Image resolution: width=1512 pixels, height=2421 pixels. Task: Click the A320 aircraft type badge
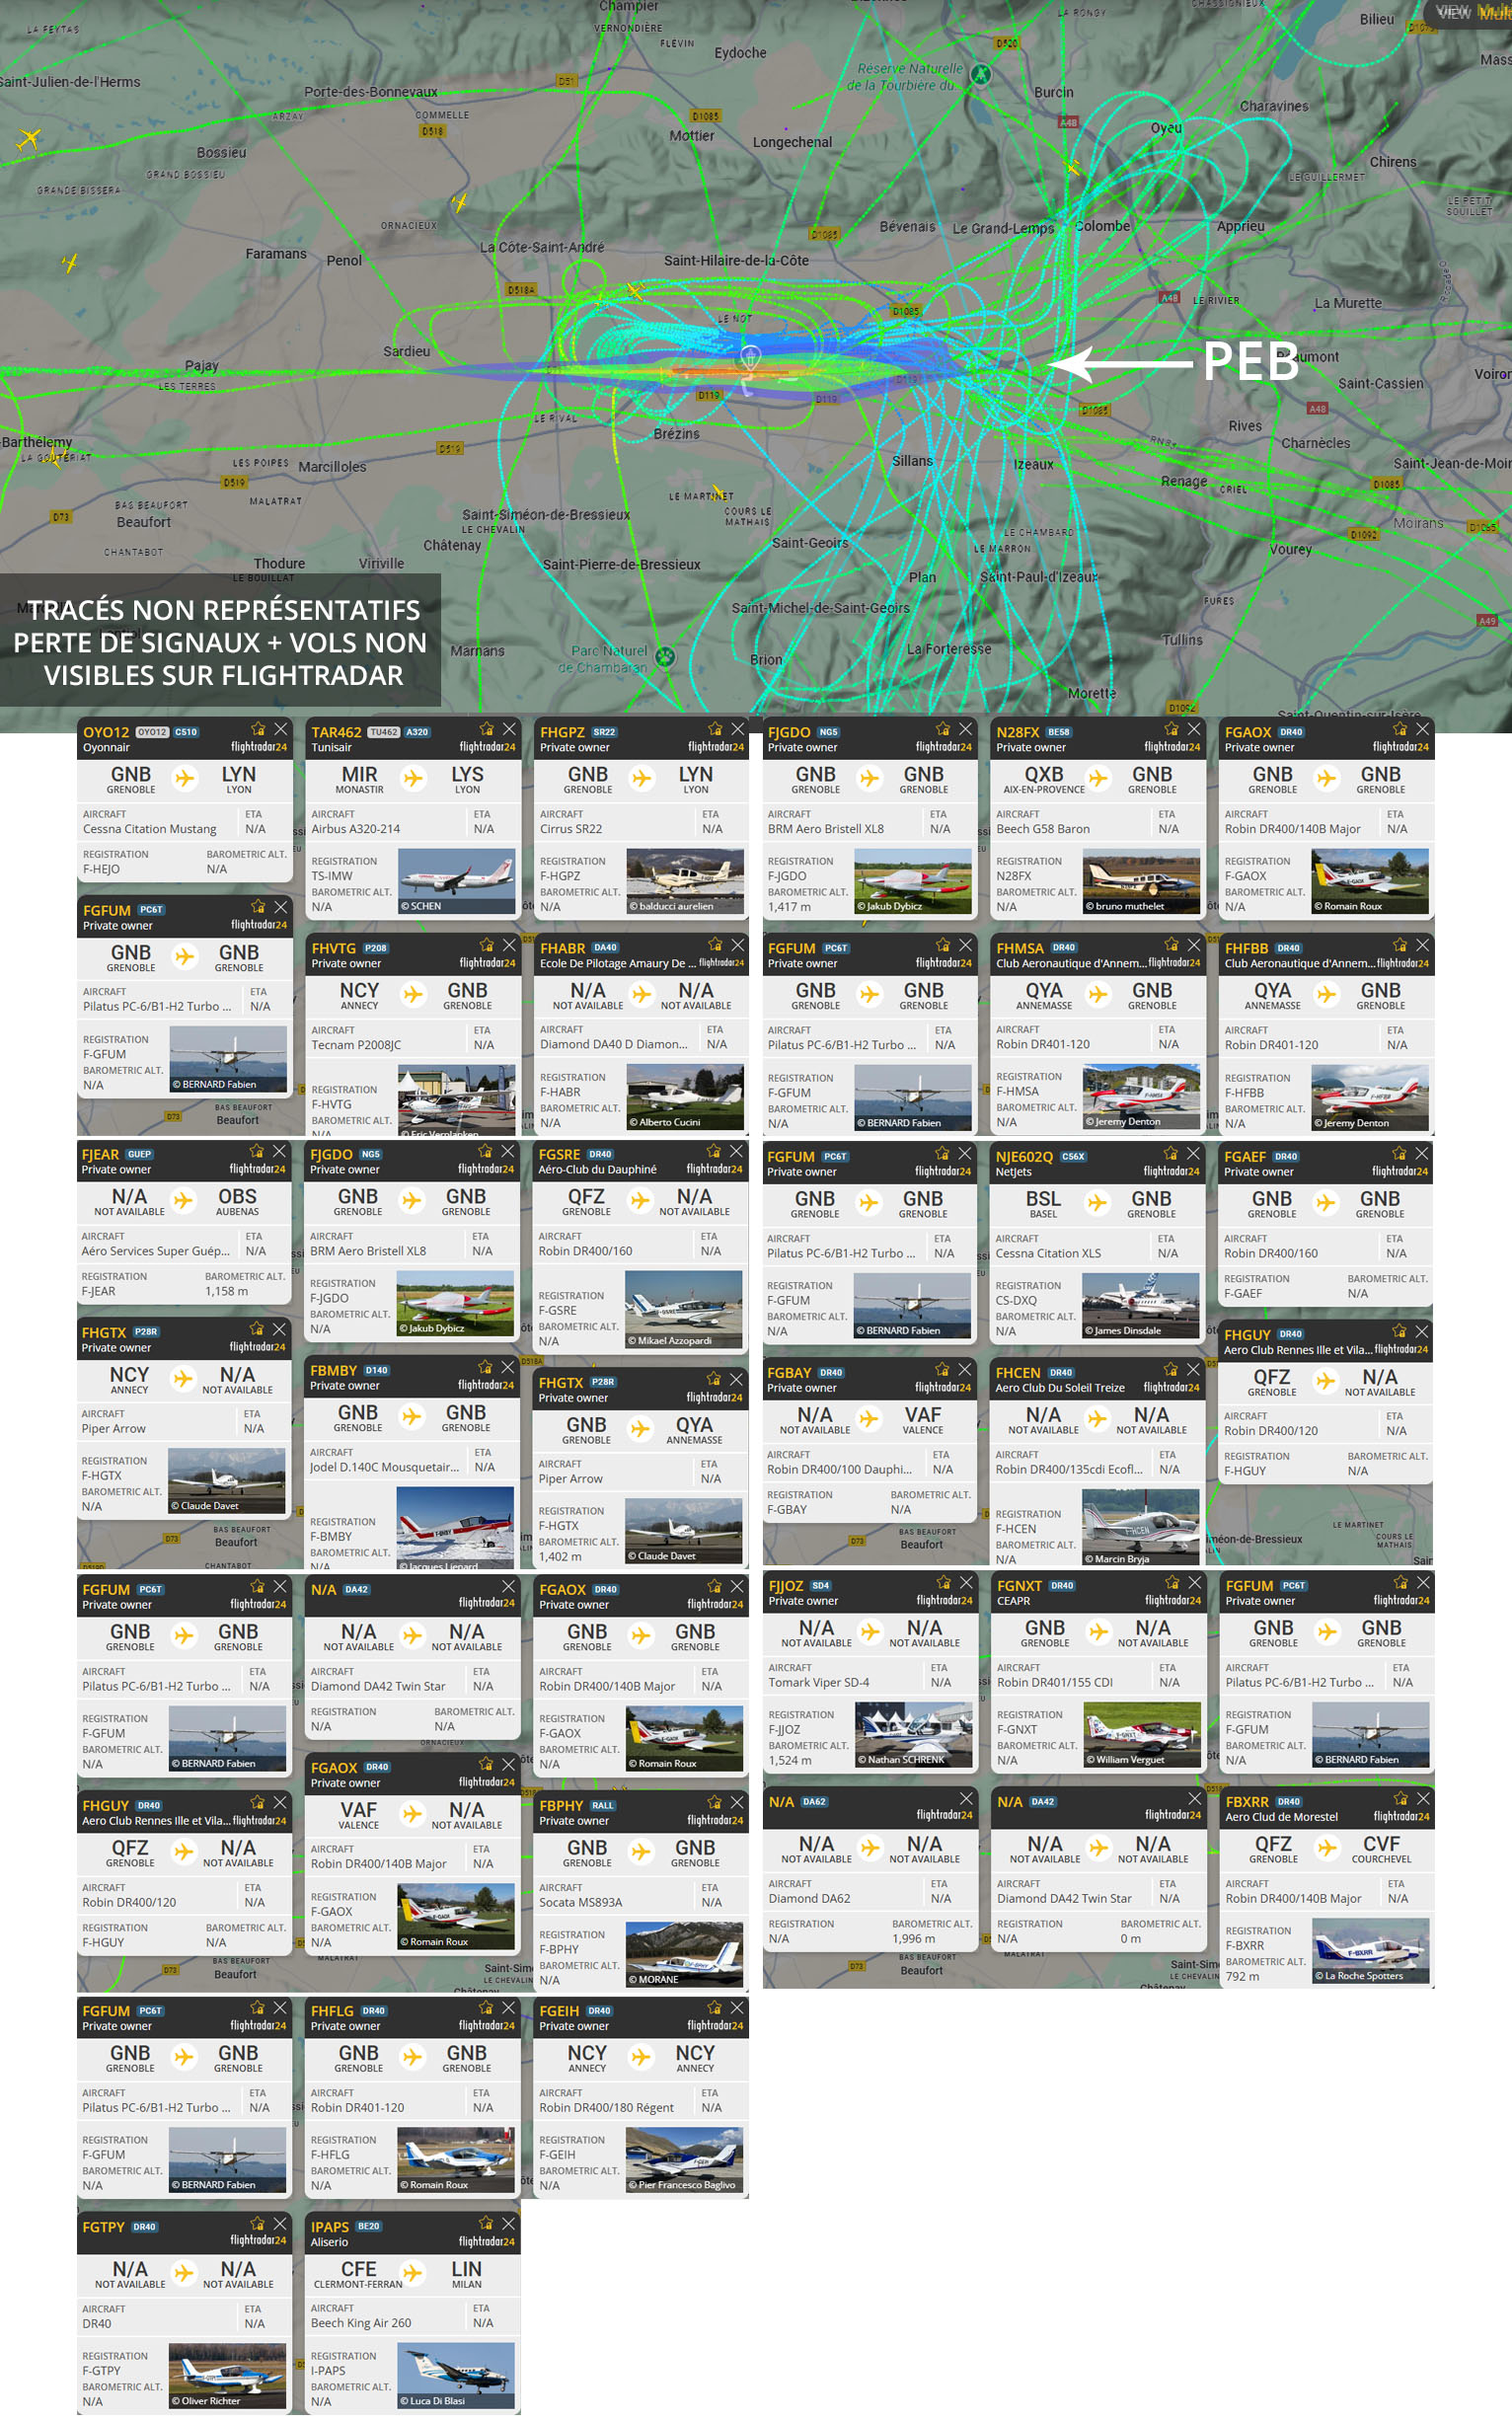pyautogui.click(x=417, y=732)
